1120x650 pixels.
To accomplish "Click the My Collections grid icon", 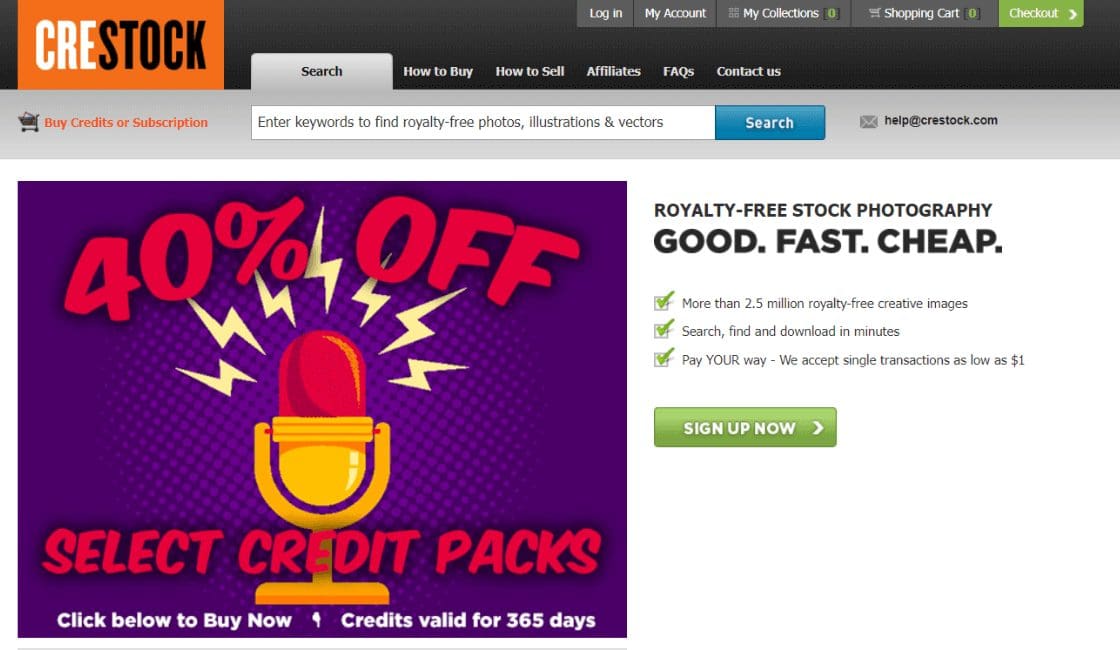I will pos(734,13).
